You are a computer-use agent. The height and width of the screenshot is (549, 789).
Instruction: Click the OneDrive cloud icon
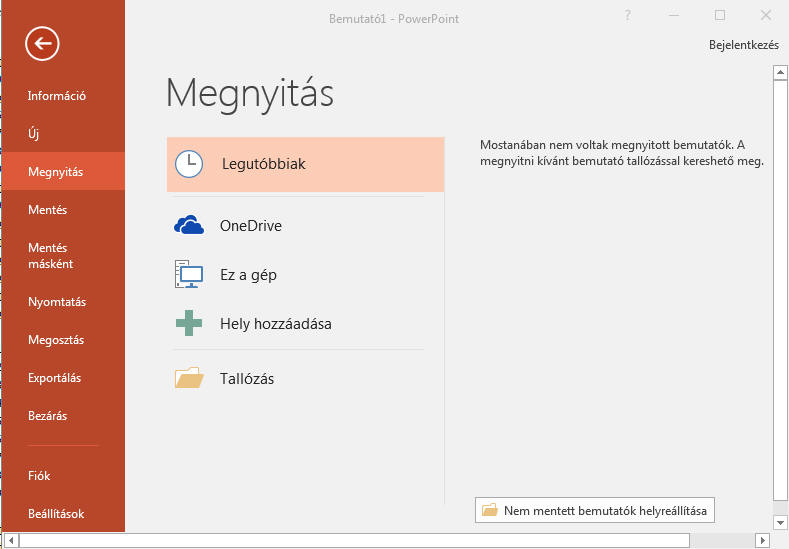tap(189, 225)
